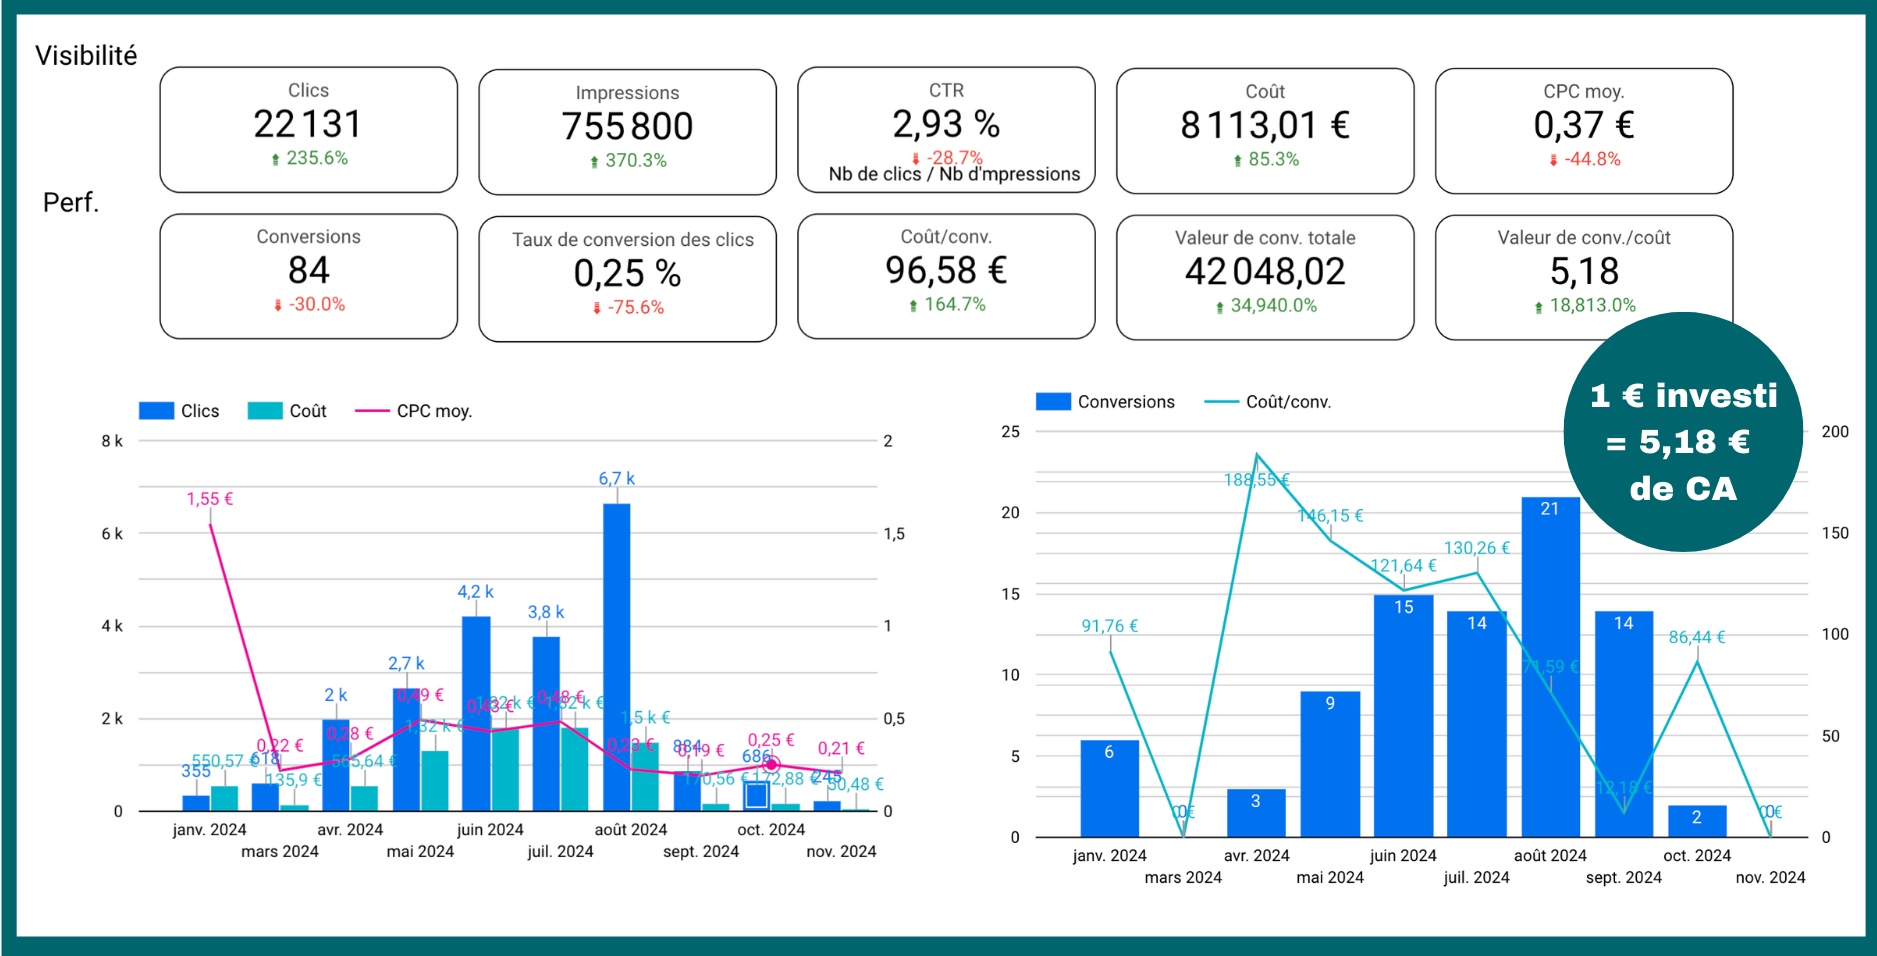Click the Clics scorecard showing 22 131
Image resolution: width=1877 pixels, height=956 pixels.
[308, 129]
